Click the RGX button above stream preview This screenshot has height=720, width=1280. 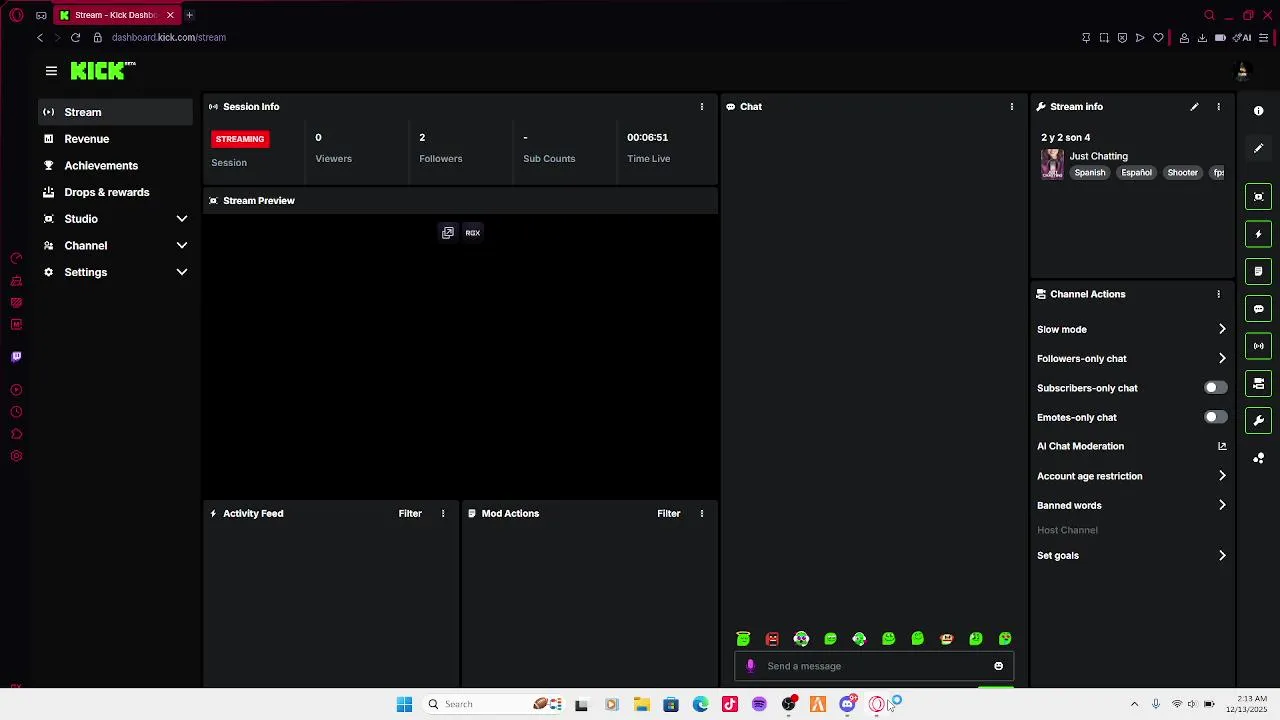coord(473,233)
